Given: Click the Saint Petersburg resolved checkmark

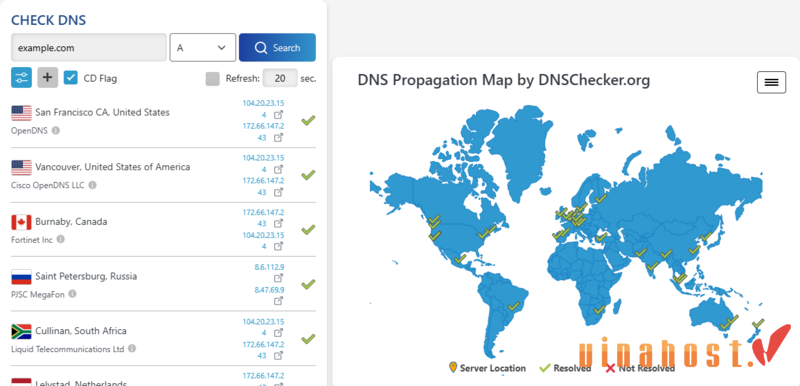Looking at the screenshot, I should coord(308,284).
